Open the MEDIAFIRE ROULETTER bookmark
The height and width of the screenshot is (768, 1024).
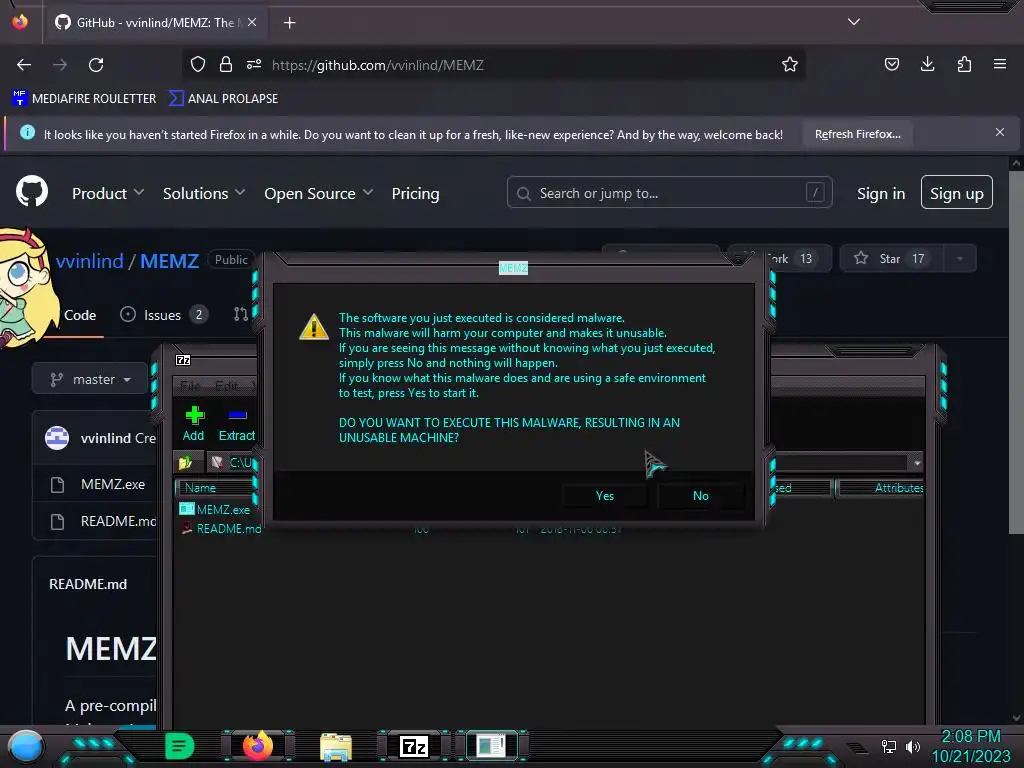pyautogui.click(x=84, y=99)
